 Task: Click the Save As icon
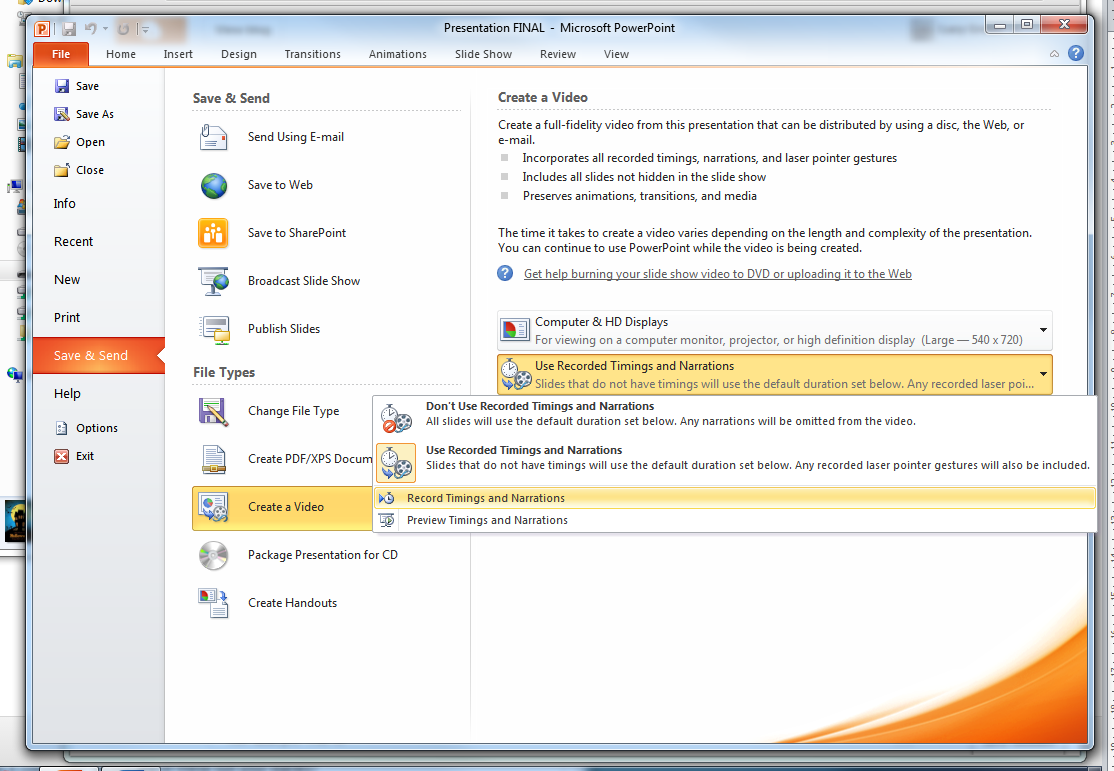pyautogui.click(x=62, y=114)
